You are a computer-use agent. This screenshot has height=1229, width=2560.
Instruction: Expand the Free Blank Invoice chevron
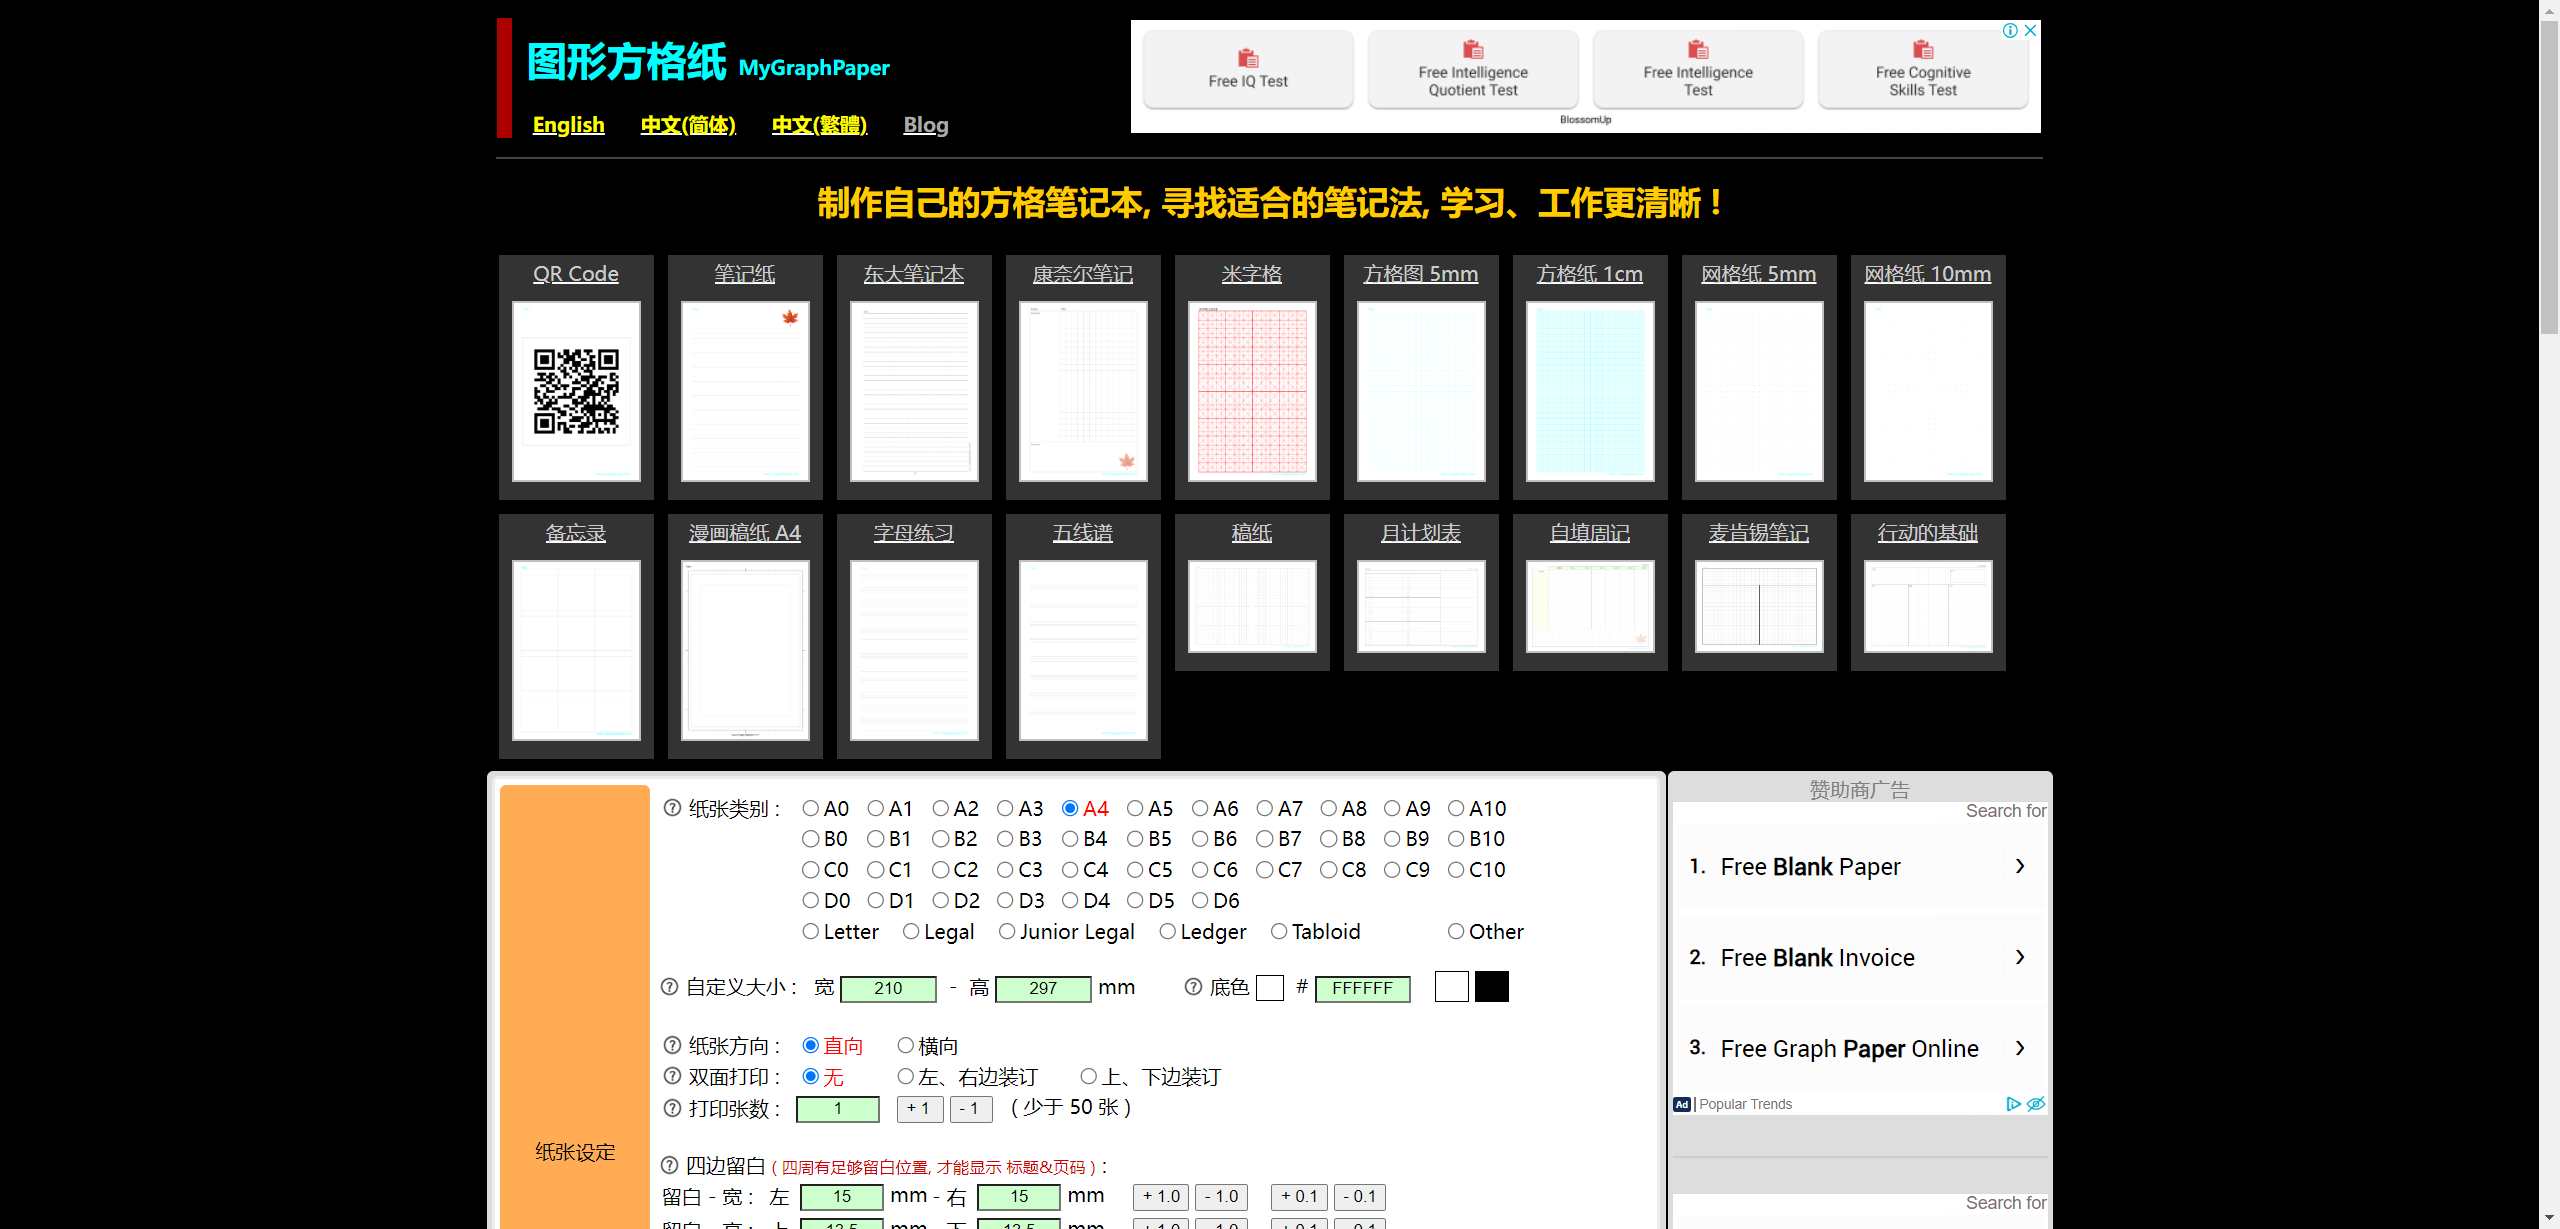point(2020,957)
